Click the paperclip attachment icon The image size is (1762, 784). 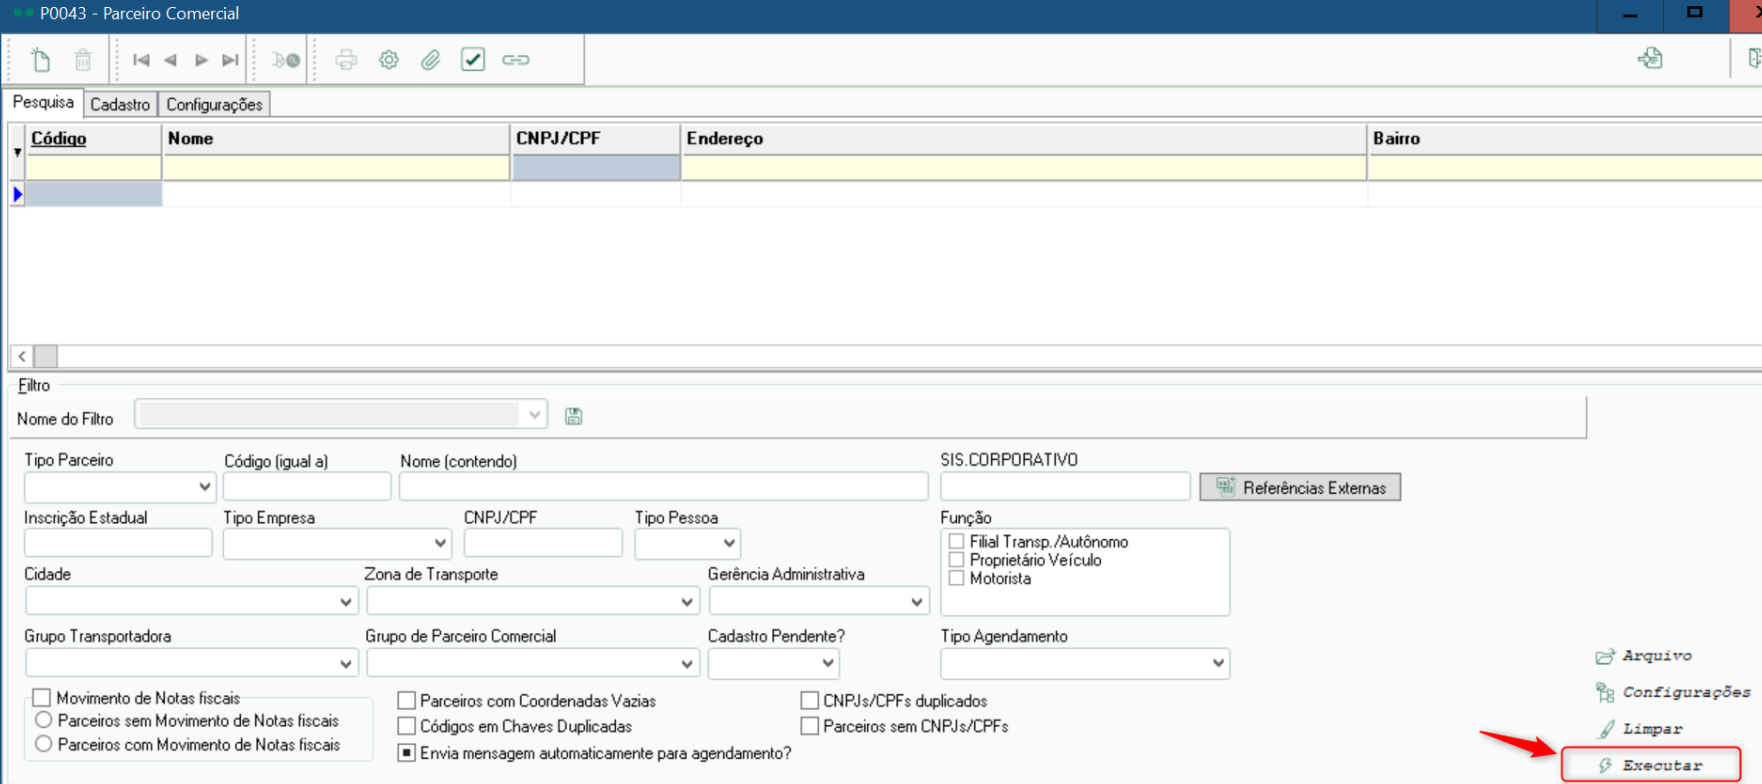pyautogui.click(x=431, y=60)
